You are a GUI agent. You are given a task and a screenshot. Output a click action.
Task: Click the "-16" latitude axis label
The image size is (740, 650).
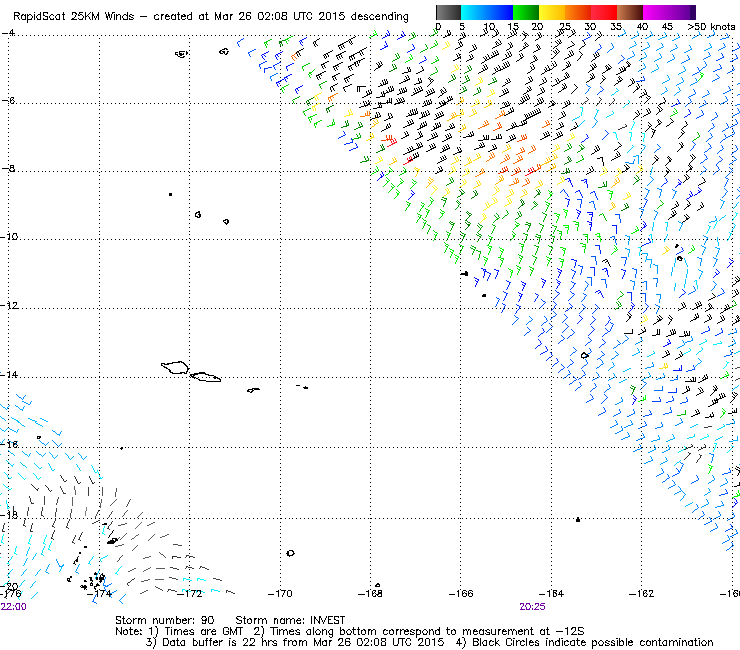tap(9, 444)
